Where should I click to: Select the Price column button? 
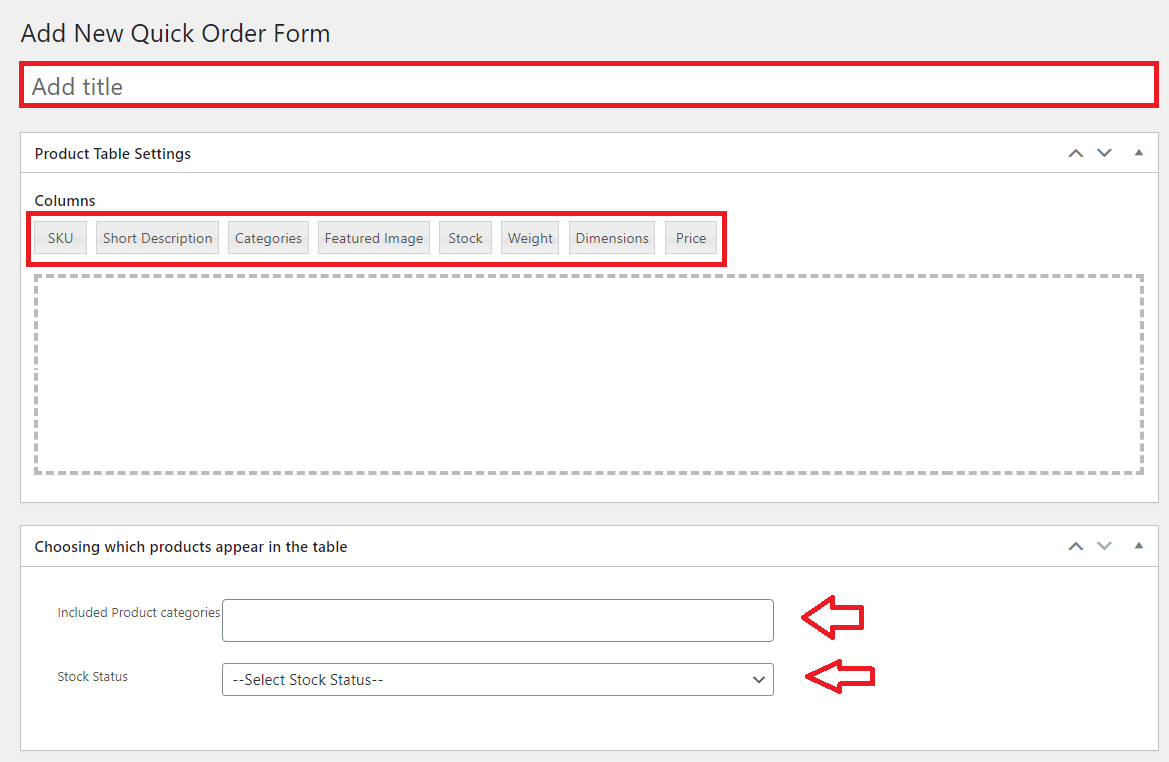(691, 238)
